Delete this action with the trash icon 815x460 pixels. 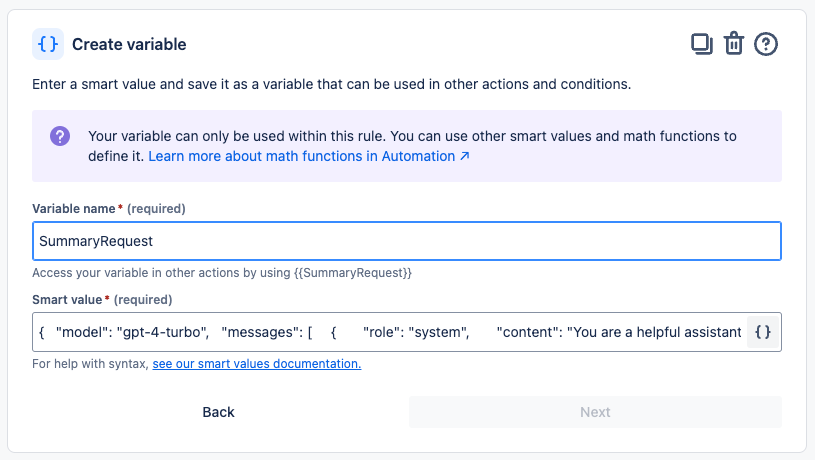(x=734, y=44)
